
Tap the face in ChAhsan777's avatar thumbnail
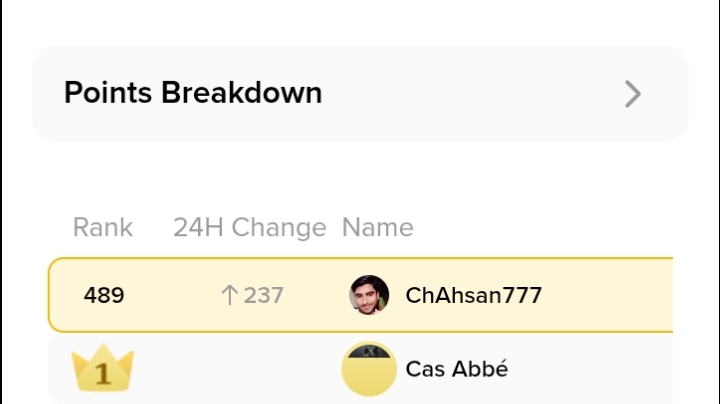[370, 292]
